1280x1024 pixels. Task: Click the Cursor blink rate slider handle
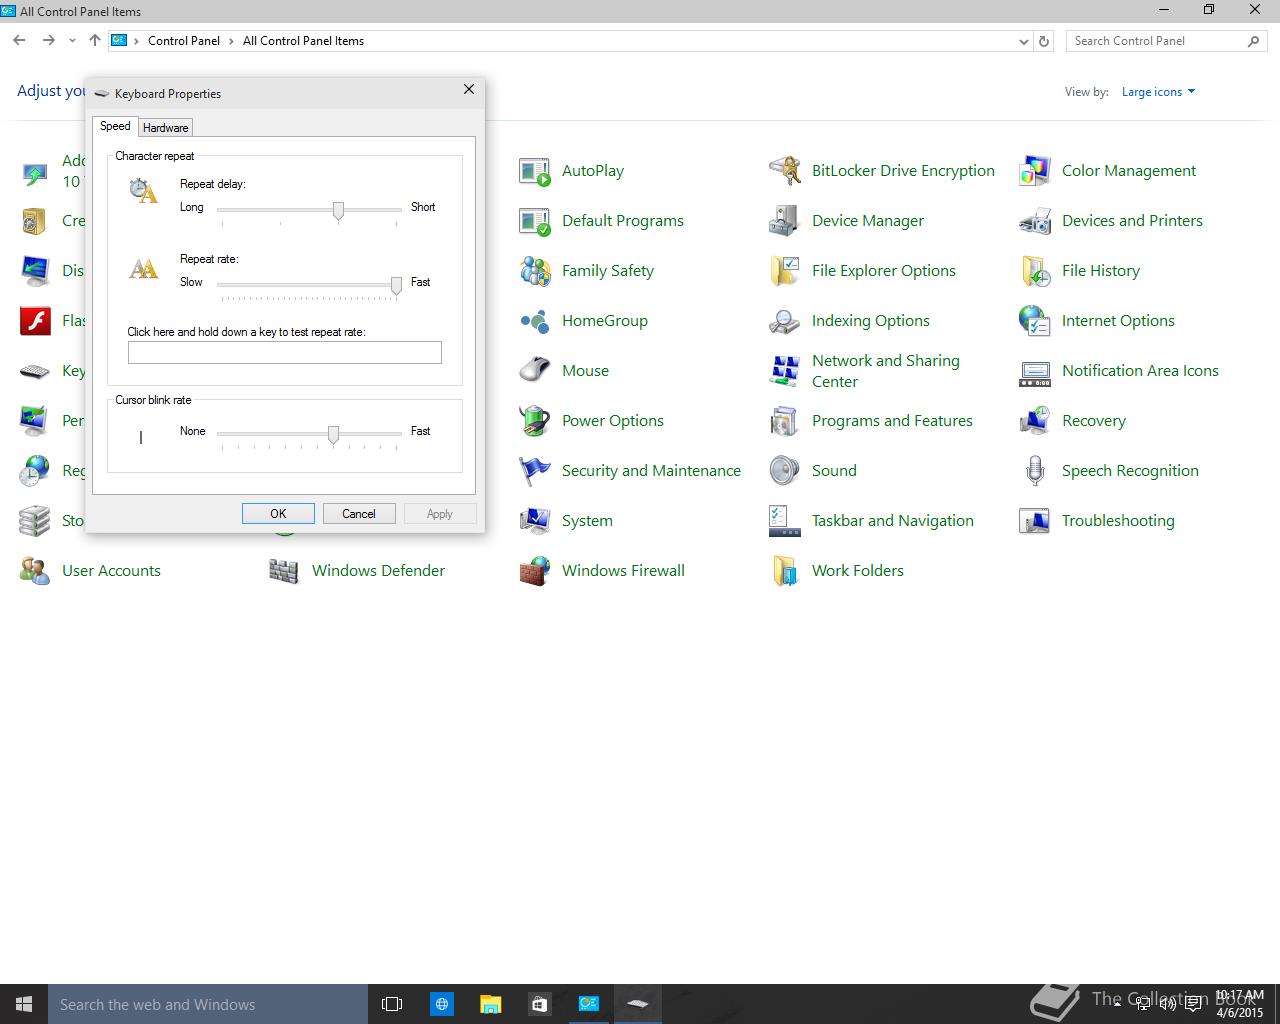tap(333, 434)
